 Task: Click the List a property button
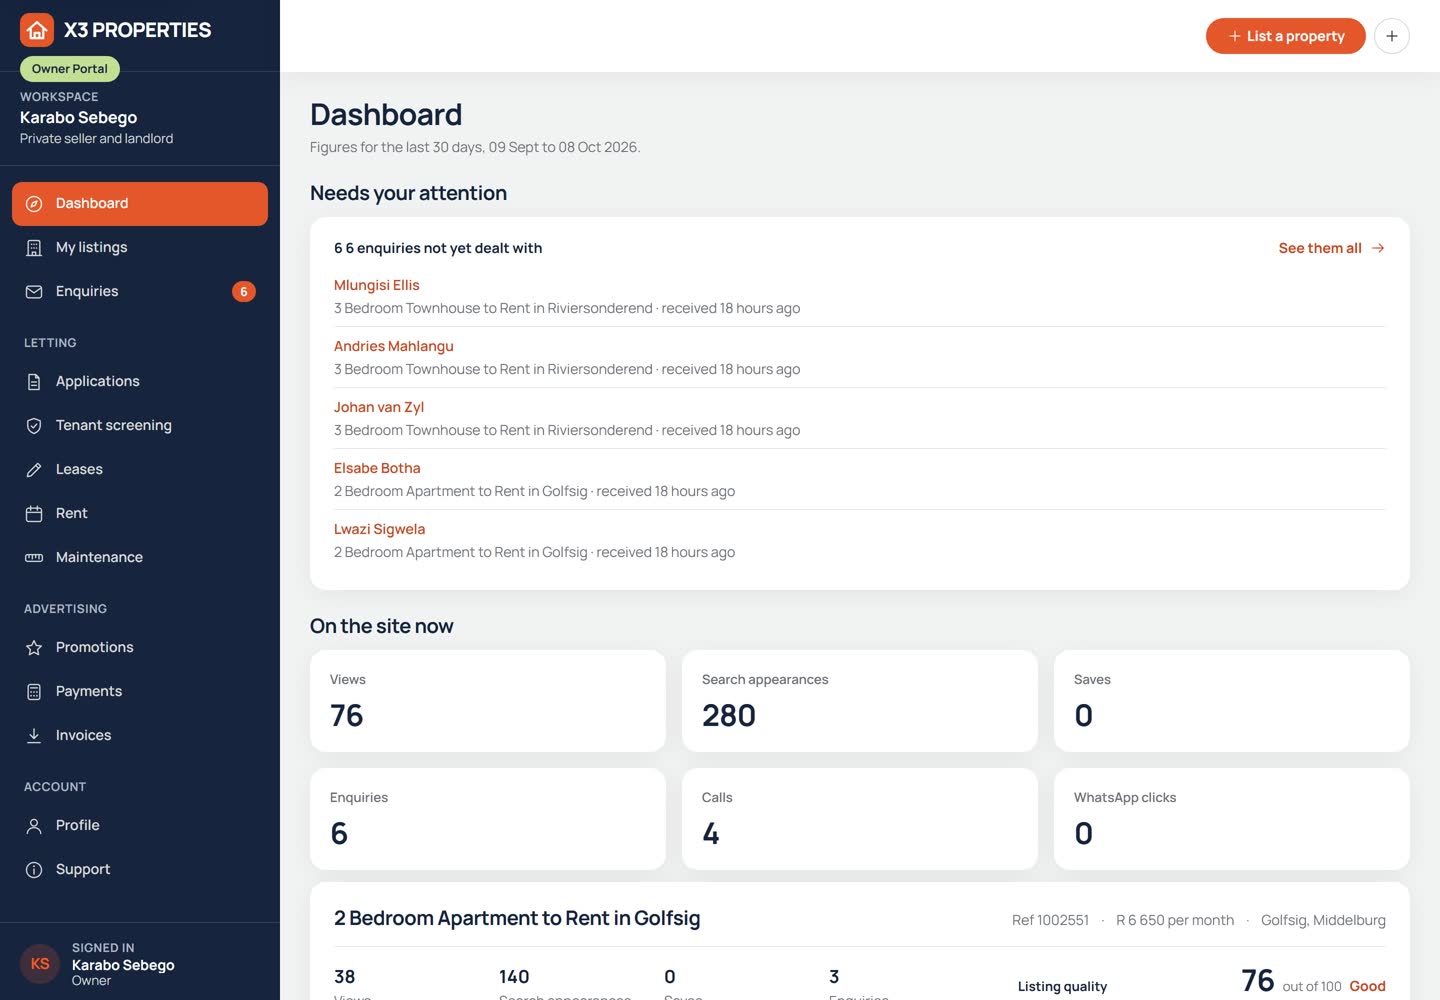pyautogui.click(x=1286, y=36)
